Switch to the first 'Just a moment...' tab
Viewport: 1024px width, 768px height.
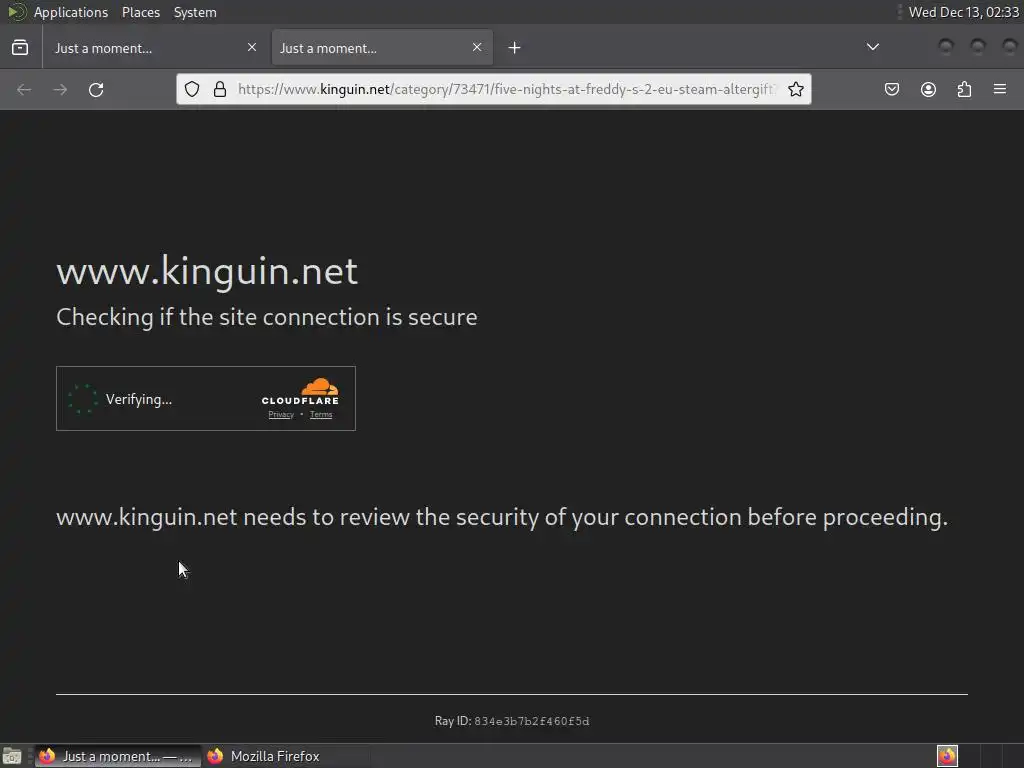click(154, 48)
